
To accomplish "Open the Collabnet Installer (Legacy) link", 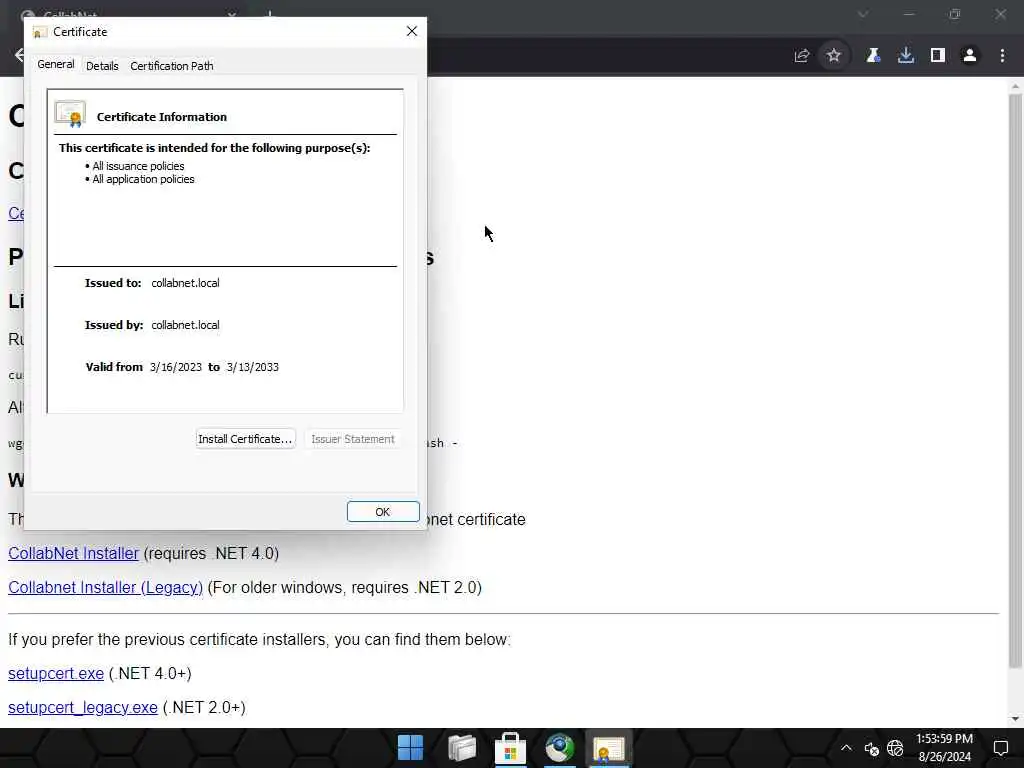I will coord(105,587).
